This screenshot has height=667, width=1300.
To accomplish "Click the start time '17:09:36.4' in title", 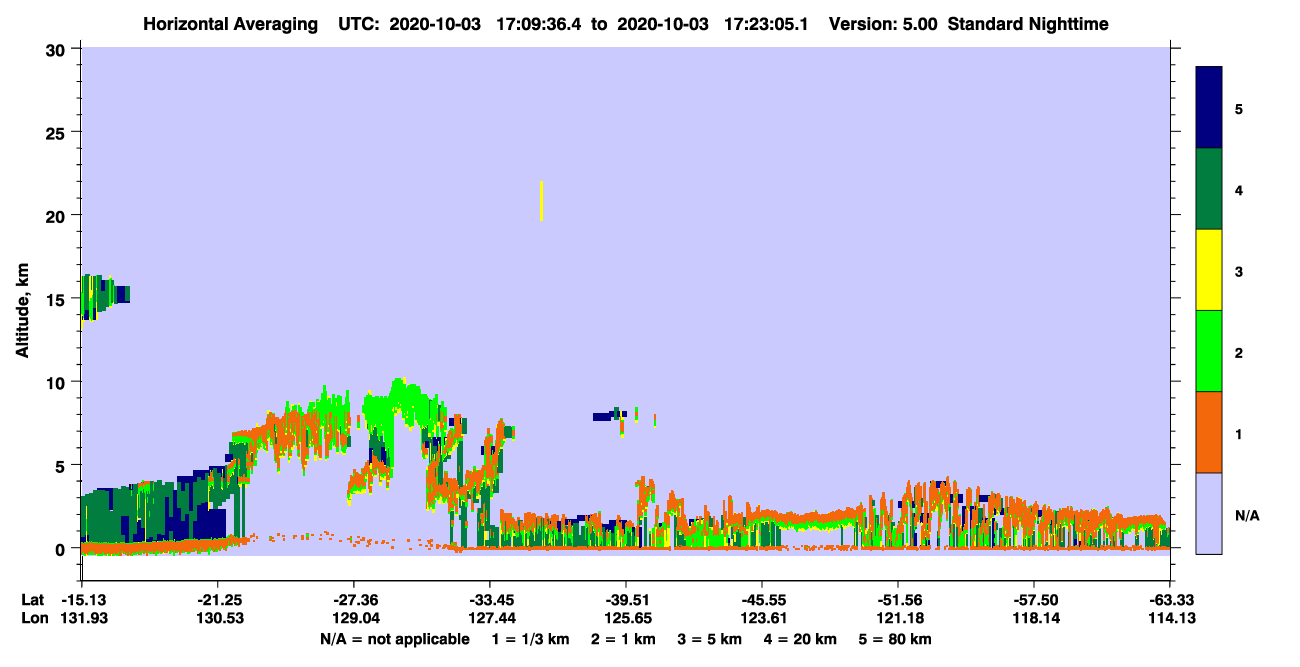I will coord(542,24).
